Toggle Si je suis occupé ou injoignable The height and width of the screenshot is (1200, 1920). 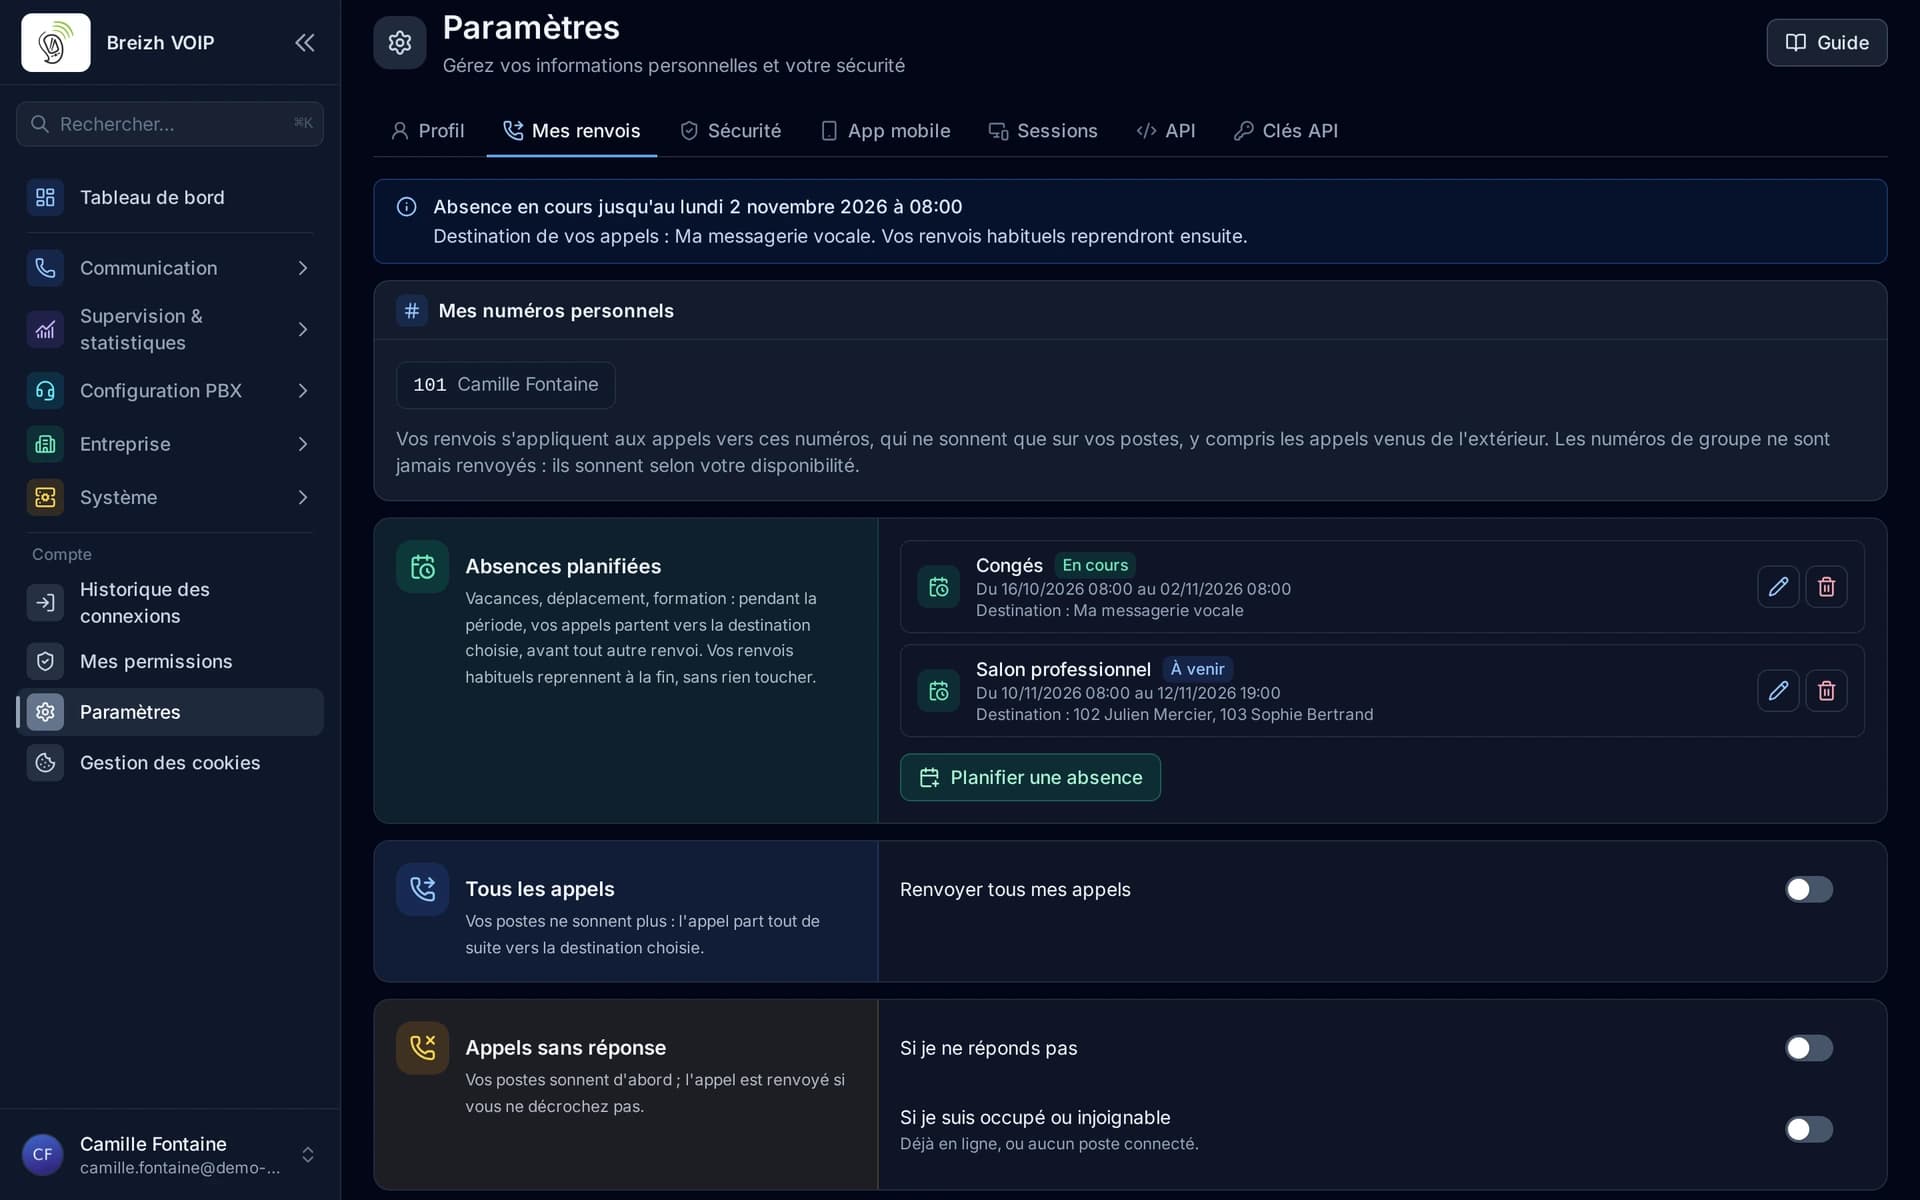coord(1809,1129)
